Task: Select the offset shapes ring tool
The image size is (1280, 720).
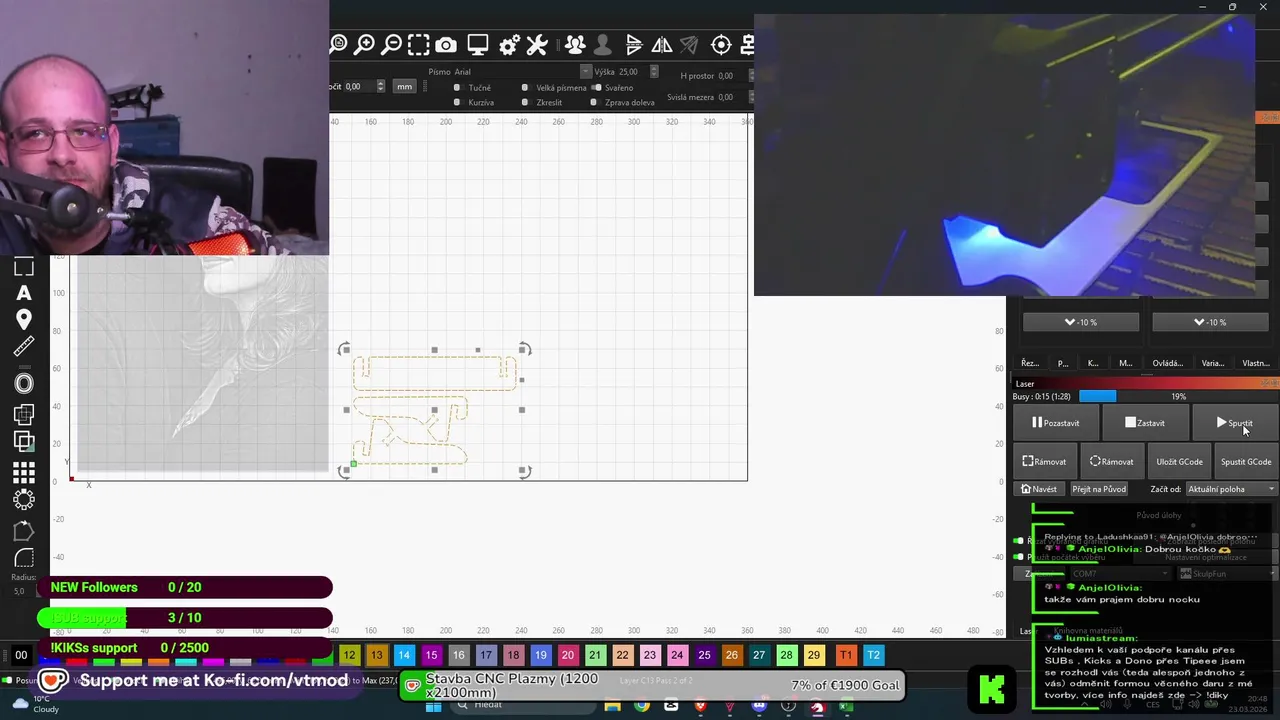Action: (24, 383)
